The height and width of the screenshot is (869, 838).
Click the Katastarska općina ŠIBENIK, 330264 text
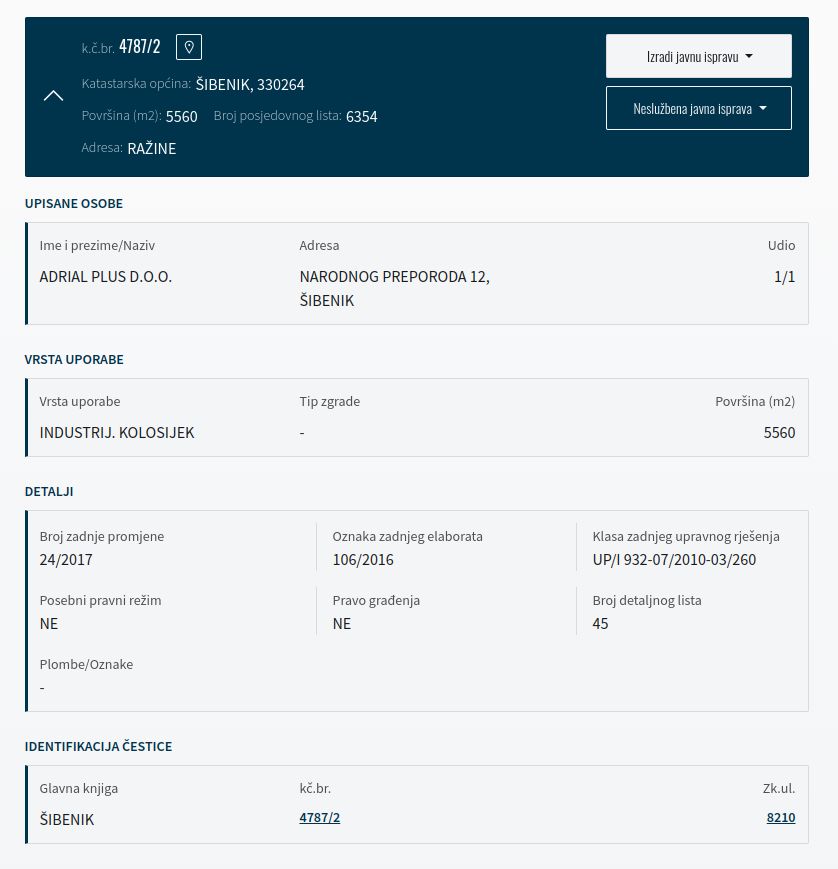250,85
